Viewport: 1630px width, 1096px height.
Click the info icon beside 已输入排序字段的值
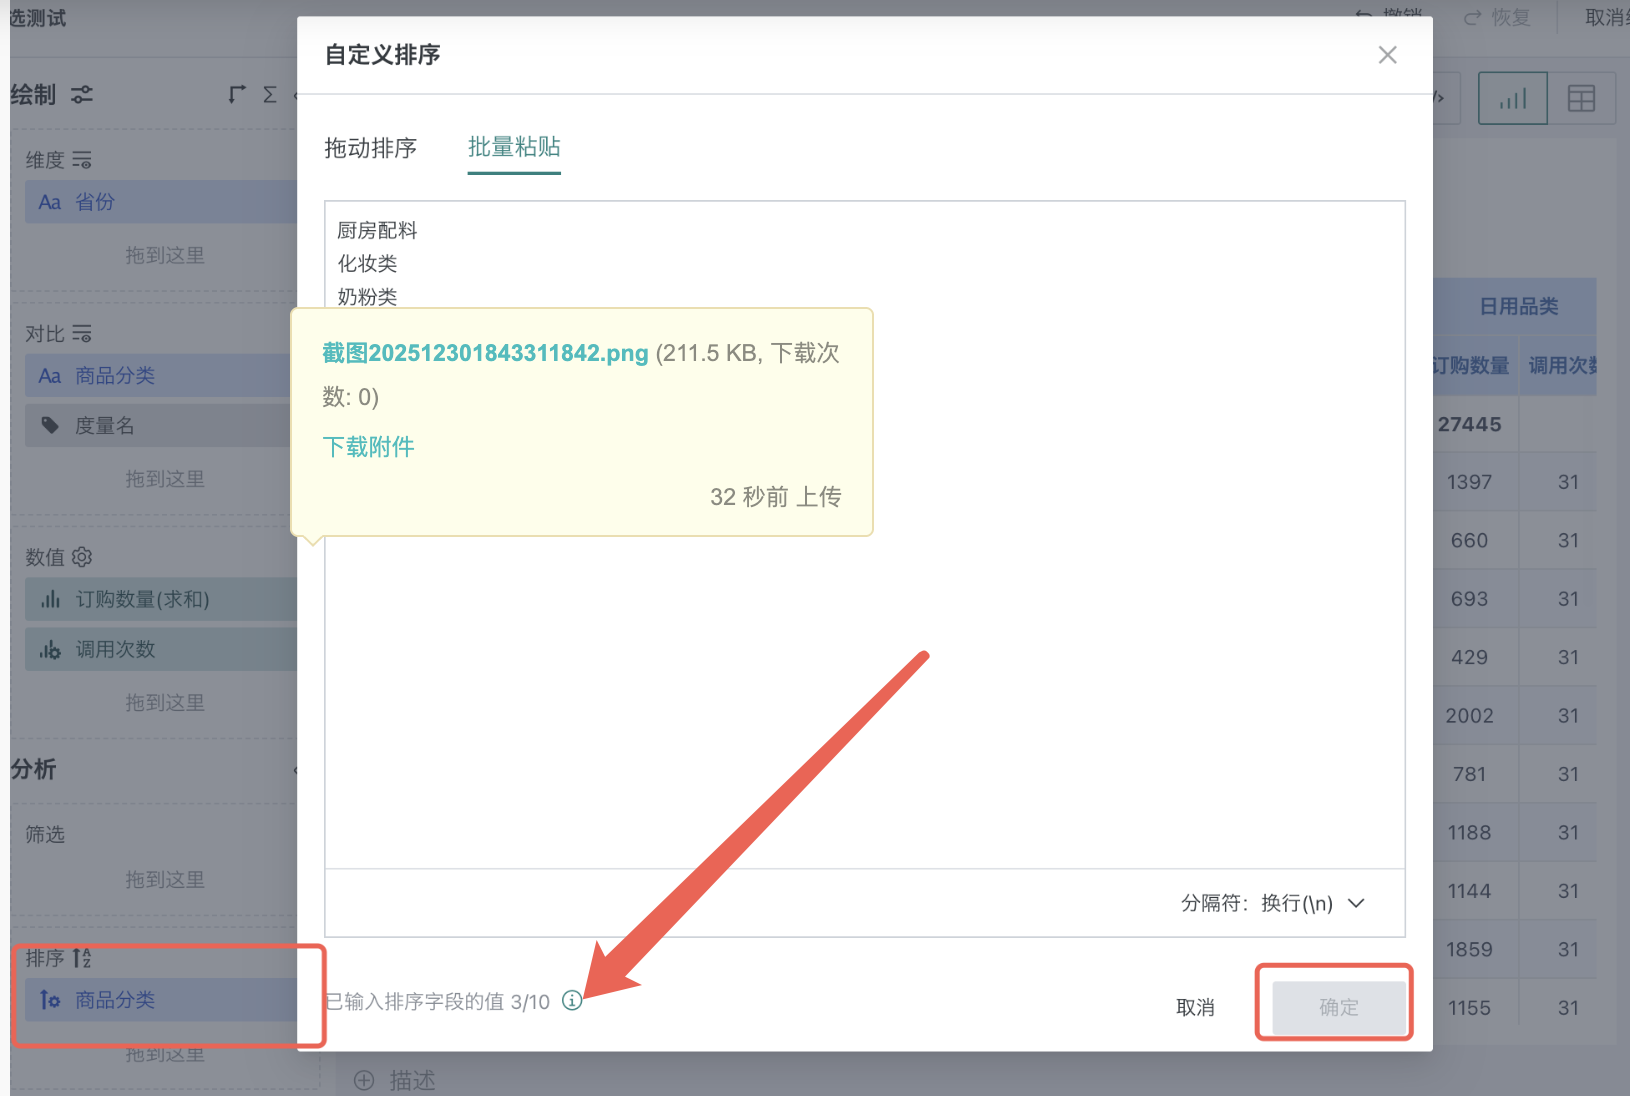[571, 1000]
